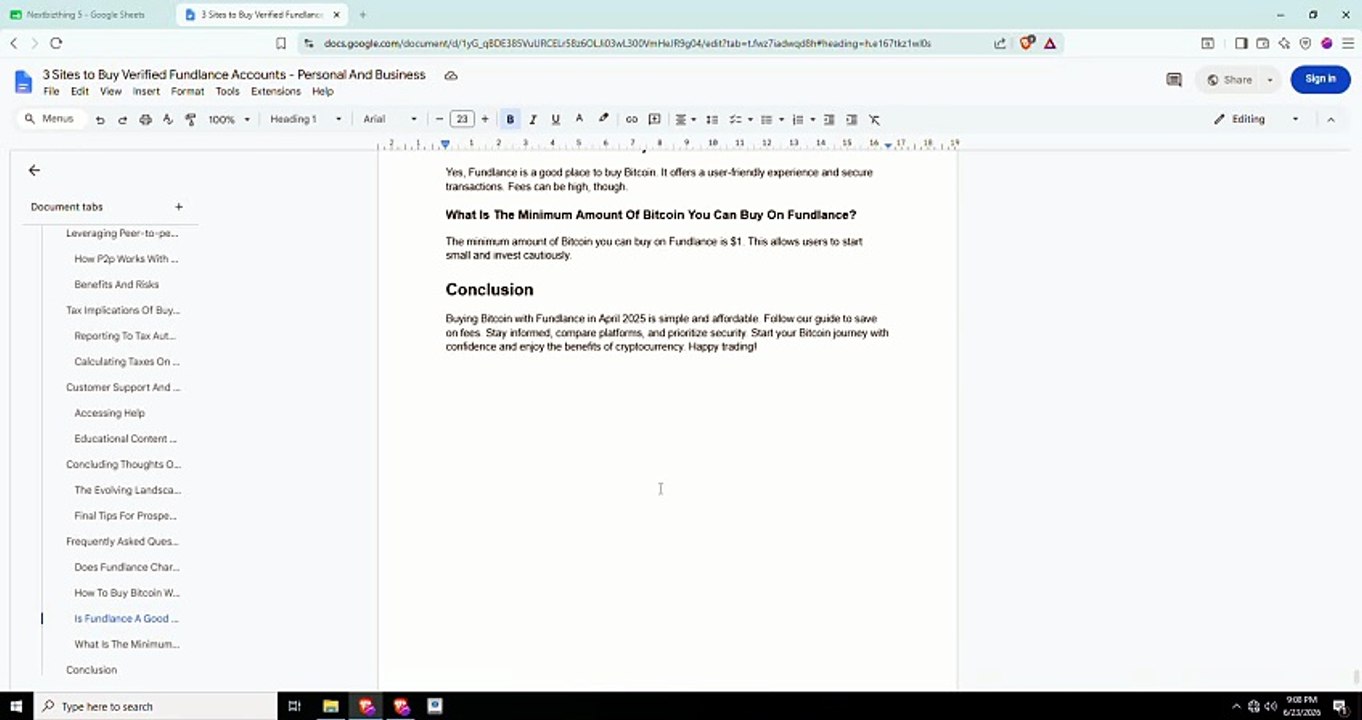Screen dimensions: 1362x720
Task: Click the Brave Rewards triangle icon
Action: point(1050,43)
